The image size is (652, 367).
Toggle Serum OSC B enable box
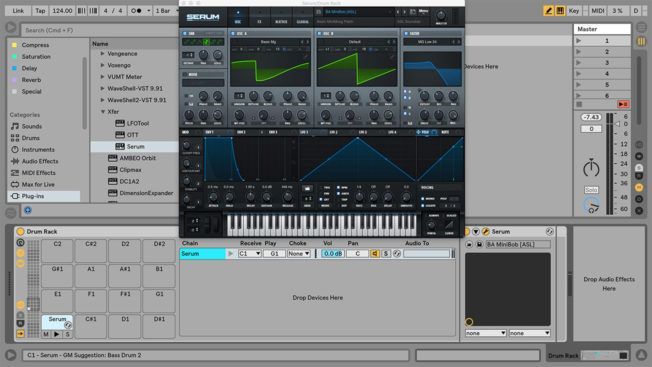(319, 33)
